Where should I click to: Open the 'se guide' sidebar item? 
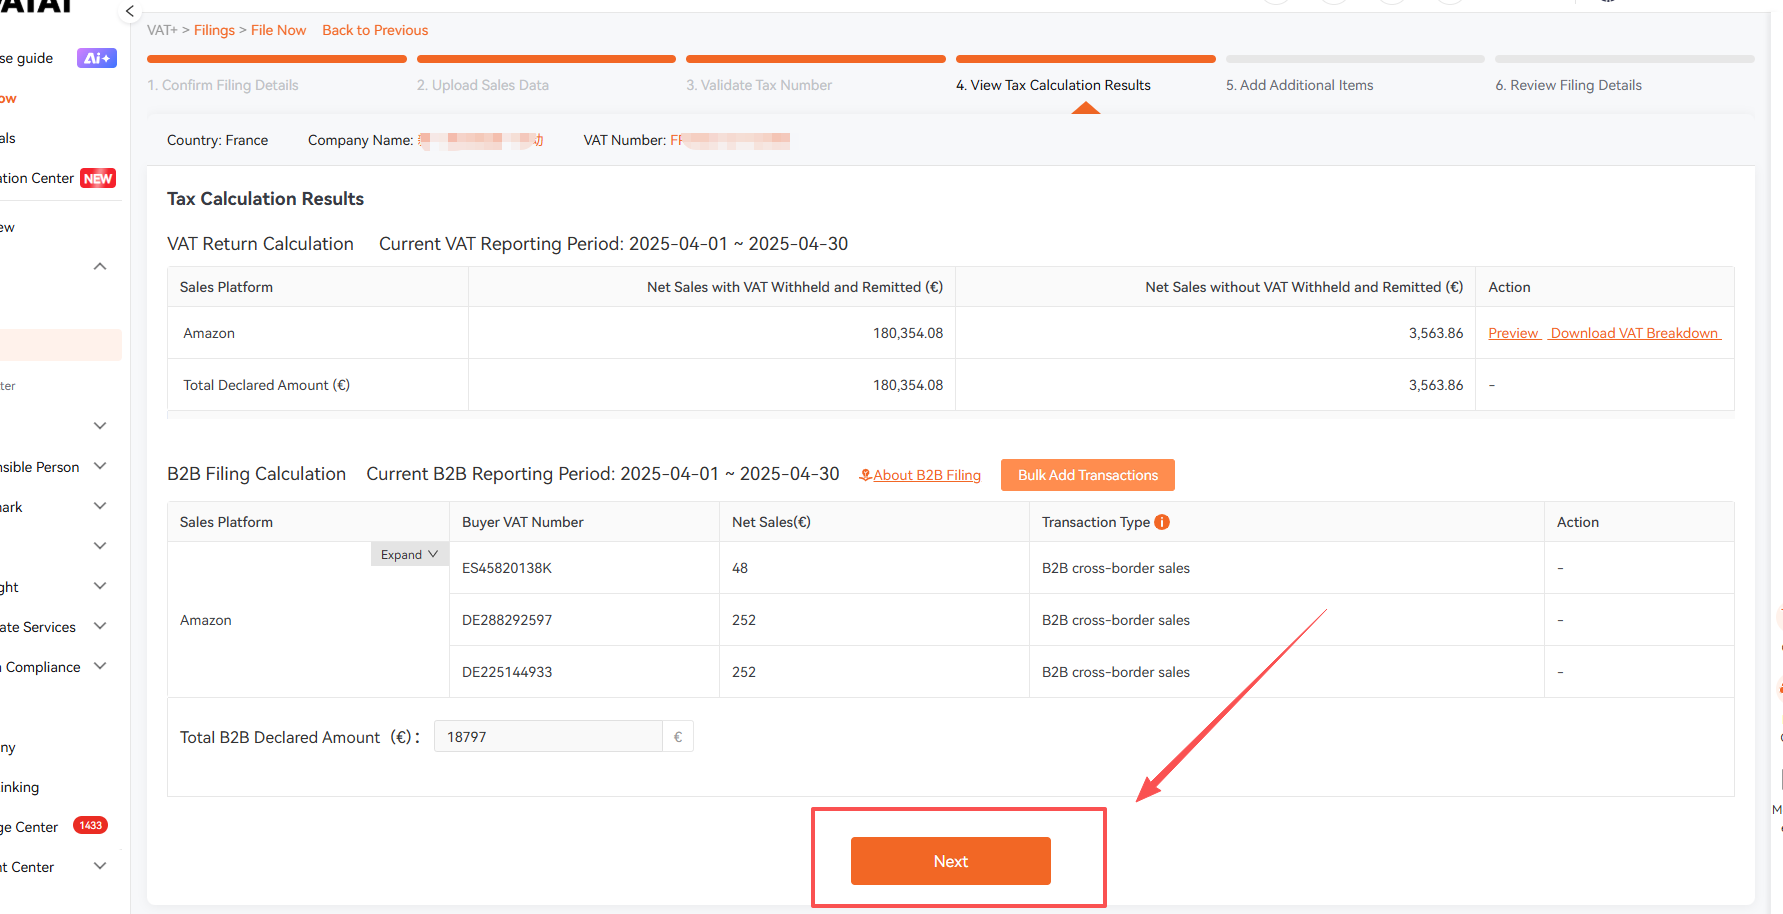coord(27,58)
